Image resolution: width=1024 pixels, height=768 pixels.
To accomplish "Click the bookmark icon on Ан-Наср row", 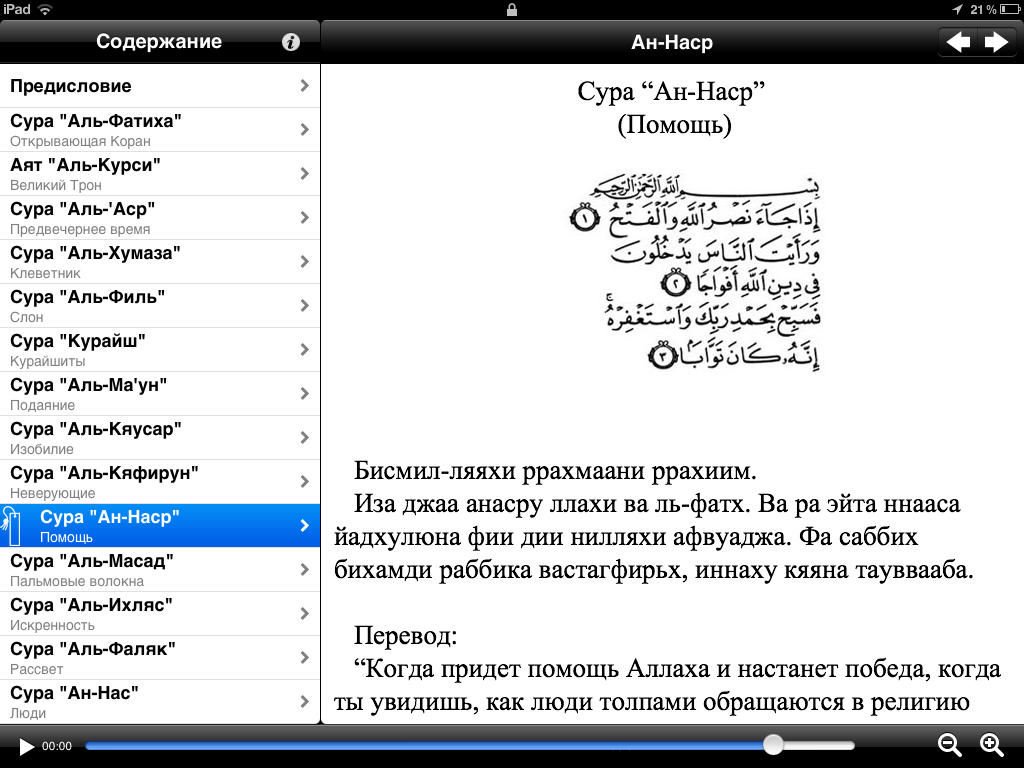I will pyautogui.click(x=12, y=526).
